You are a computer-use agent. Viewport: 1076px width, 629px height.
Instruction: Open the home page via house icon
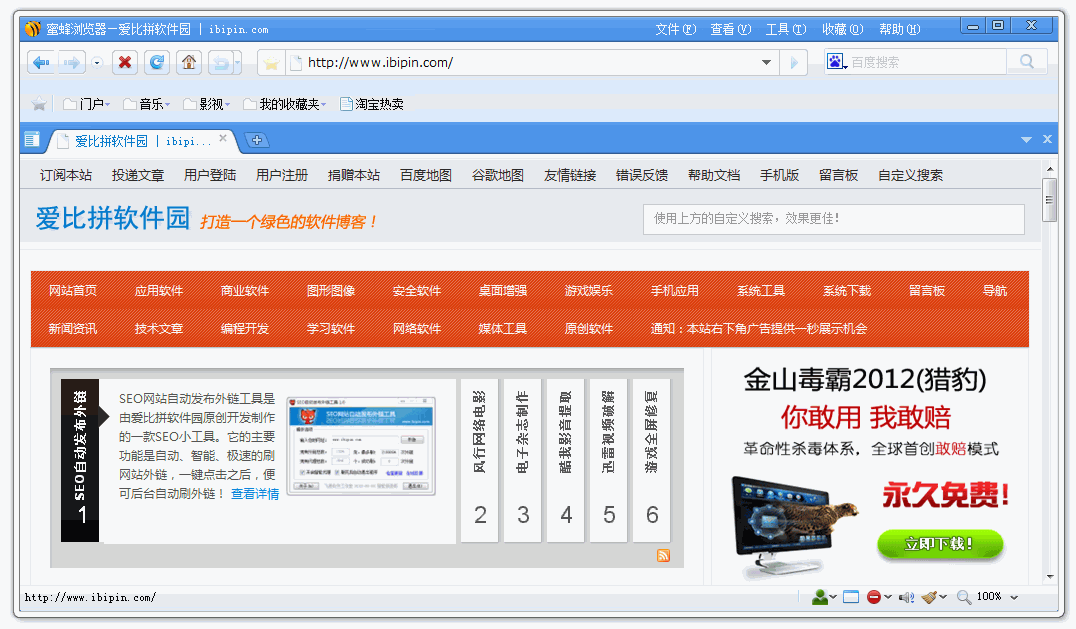click(189, 62)
